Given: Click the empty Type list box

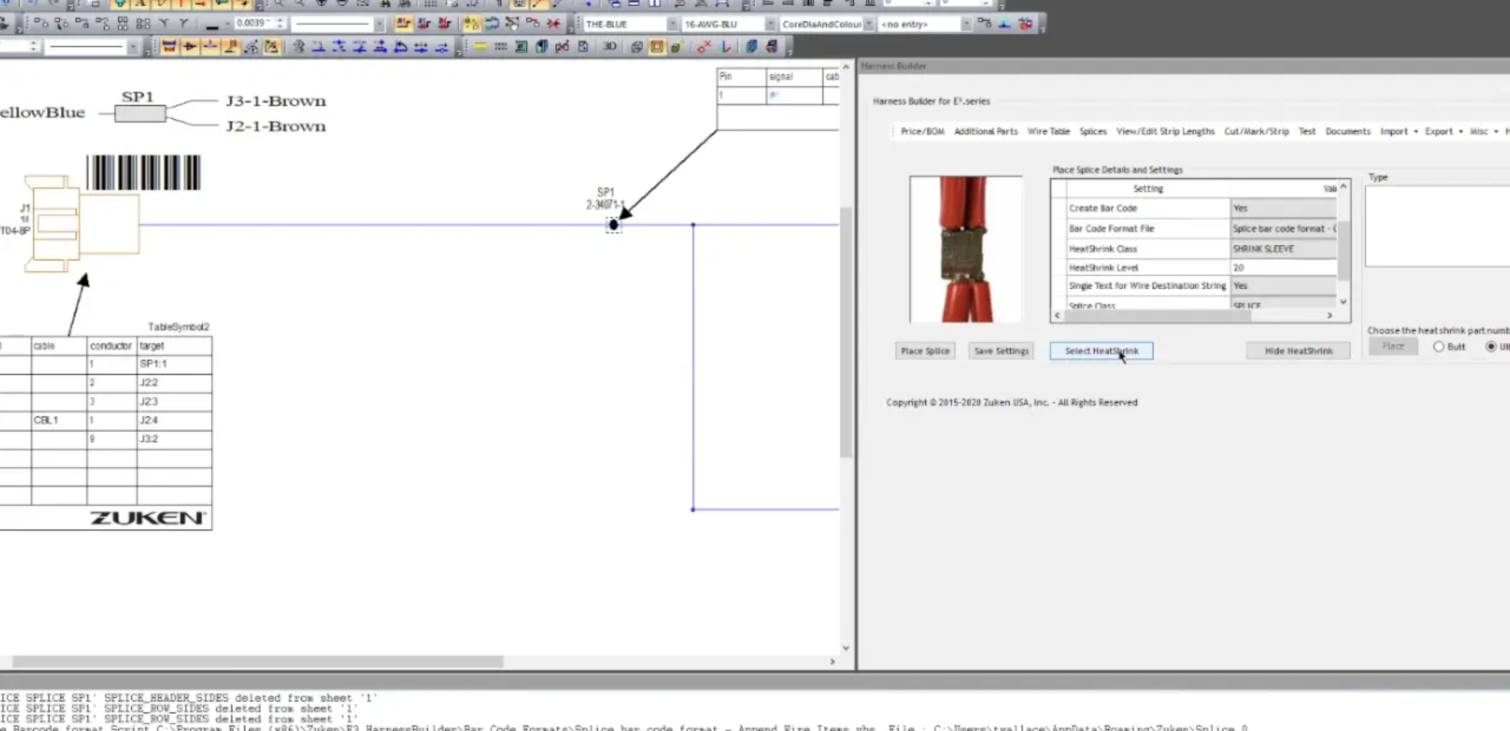Looking at the screenshot, I should click(x=1437, y=226).
